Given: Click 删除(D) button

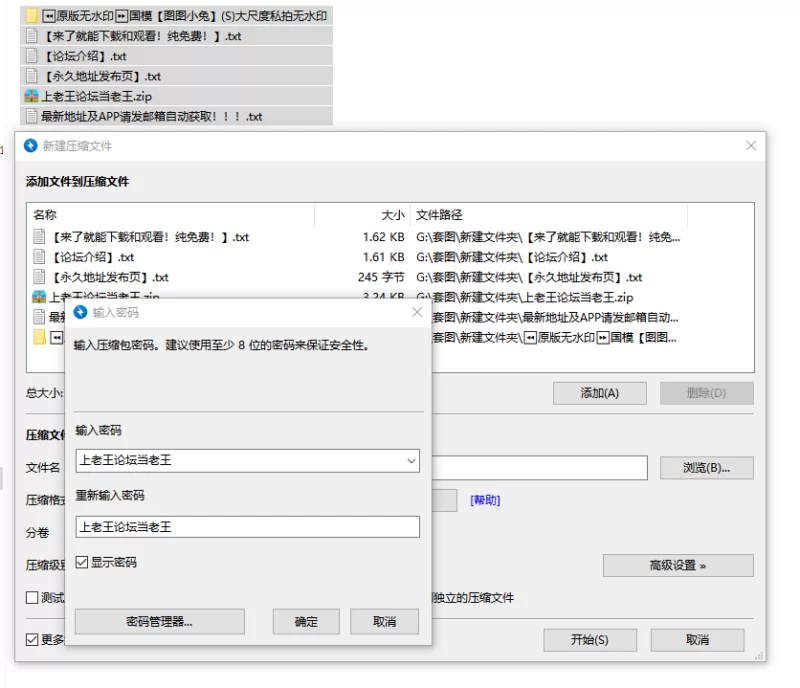Looking at the screenshot, I should (706, 393).
